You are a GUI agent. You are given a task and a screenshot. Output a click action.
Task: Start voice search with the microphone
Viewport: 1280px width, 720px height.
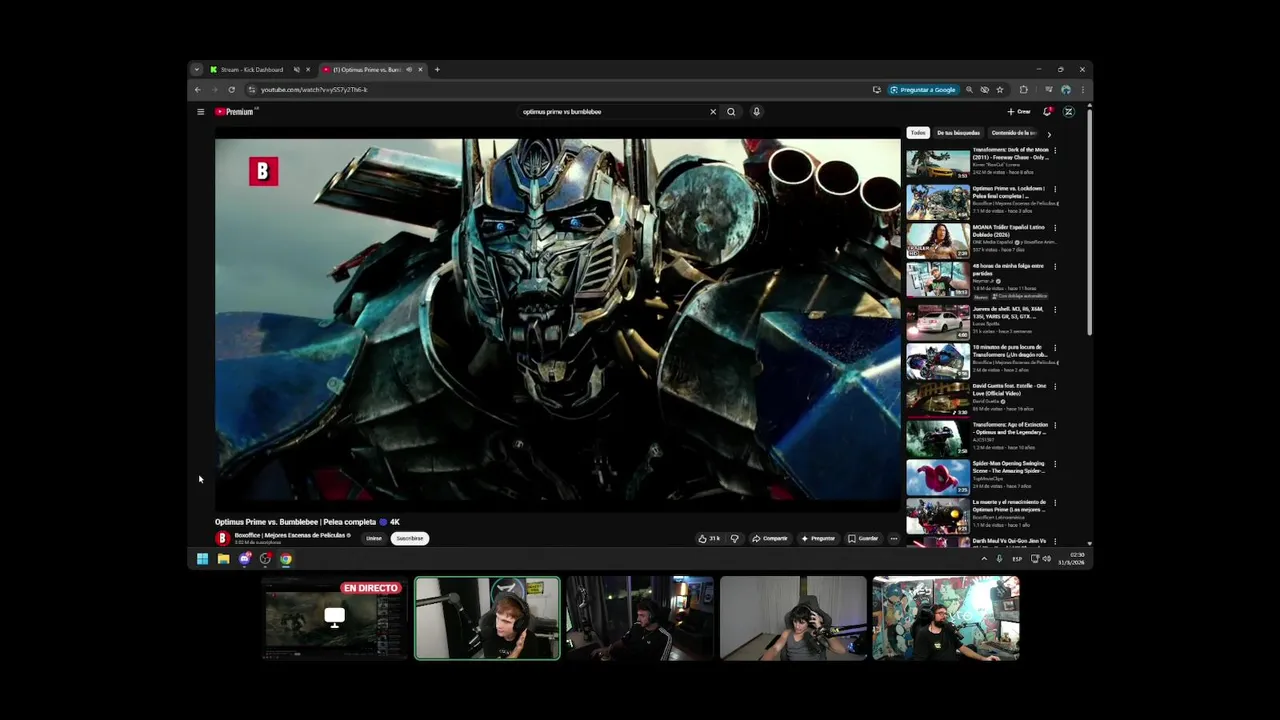(756, 112)
